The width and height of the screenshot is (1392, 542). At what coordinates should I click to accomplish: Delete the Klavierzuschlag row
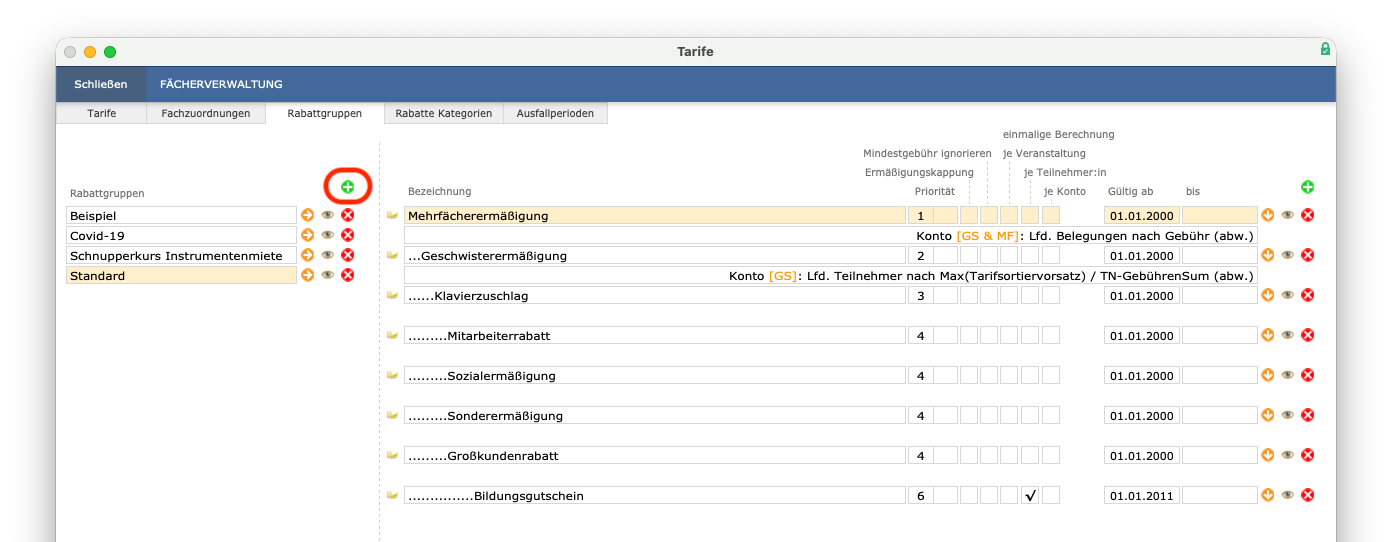[x=1307, y=295]
